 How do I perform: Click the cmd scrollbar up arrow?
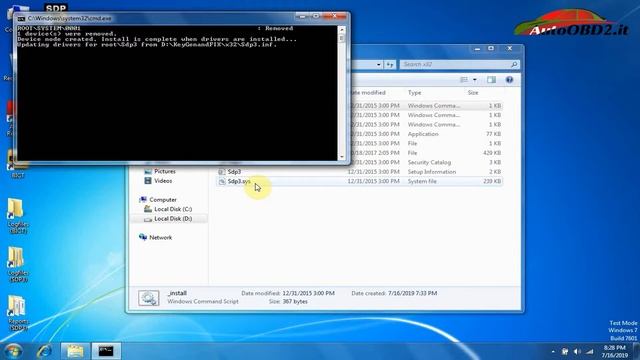click(342, 30)
